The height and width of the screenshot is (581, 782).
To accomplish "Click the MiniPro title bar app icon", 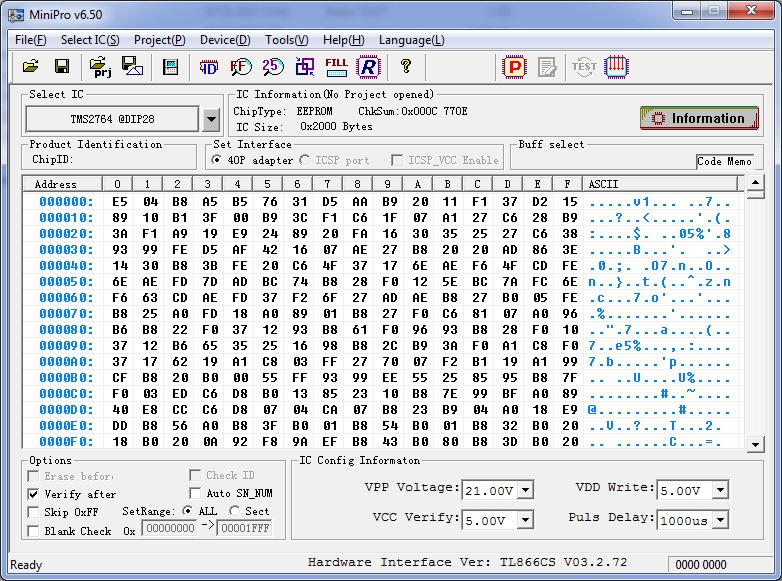I will pyautogui.click(x=16, y=14).
